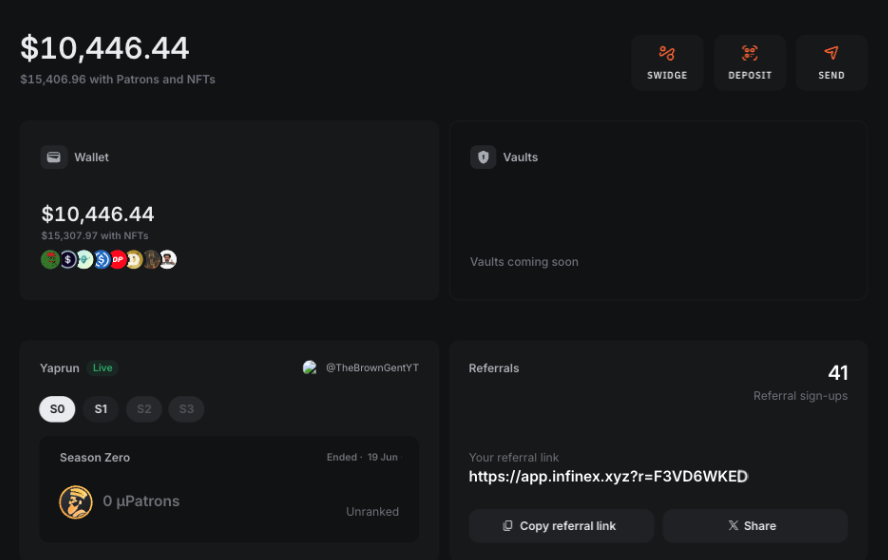The image size is (888, 560).
Task: Click the Wallet card title
Action: click(91, 157)
